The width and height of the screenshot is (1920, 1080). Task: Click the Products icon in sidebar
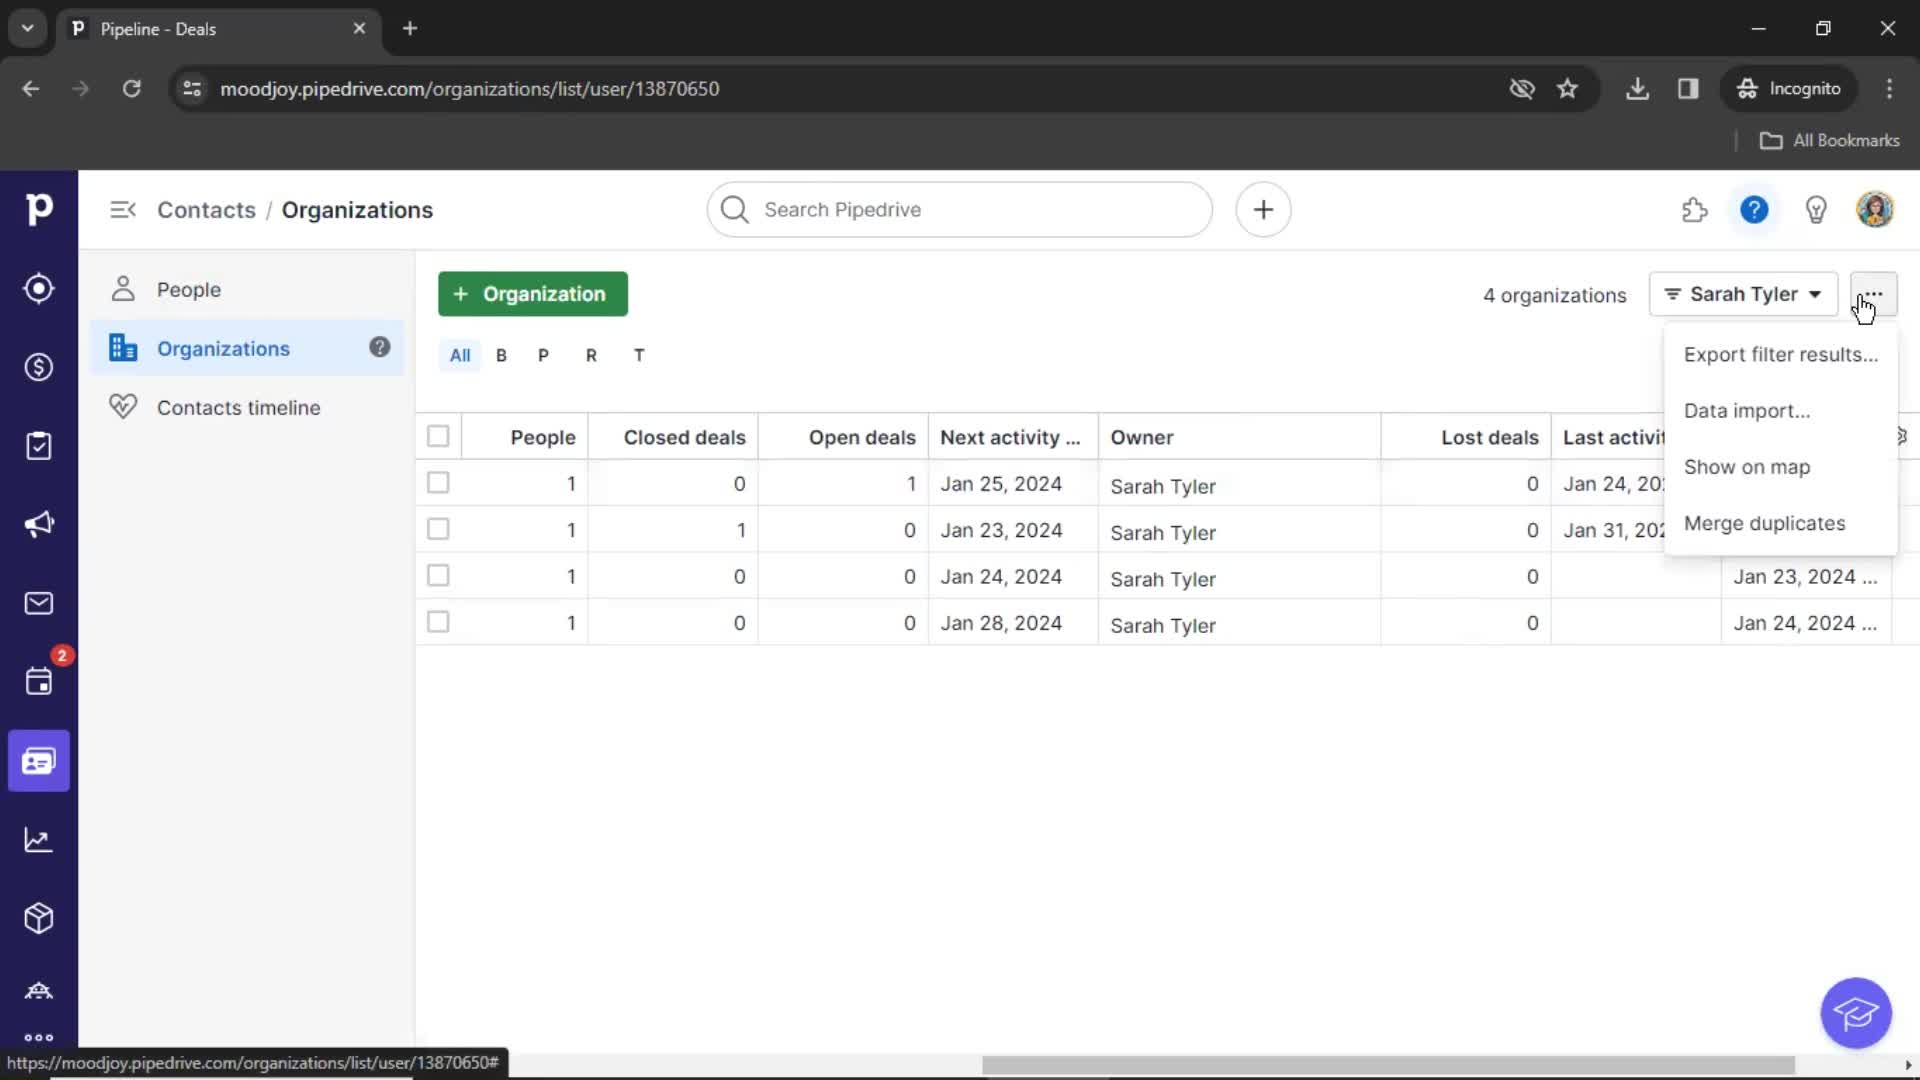pyautogui.click(x=38, y=918)
